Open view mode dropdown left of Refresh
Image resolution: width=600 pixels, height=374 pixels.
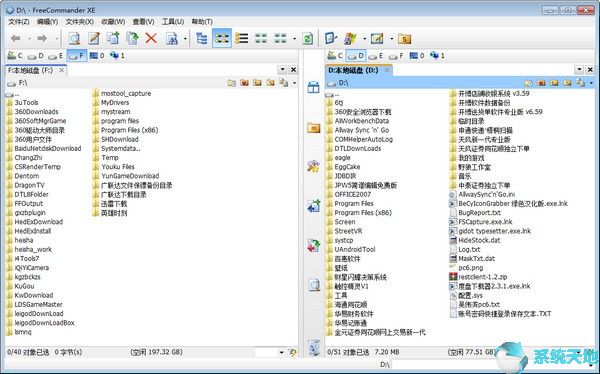click(294, 39)
